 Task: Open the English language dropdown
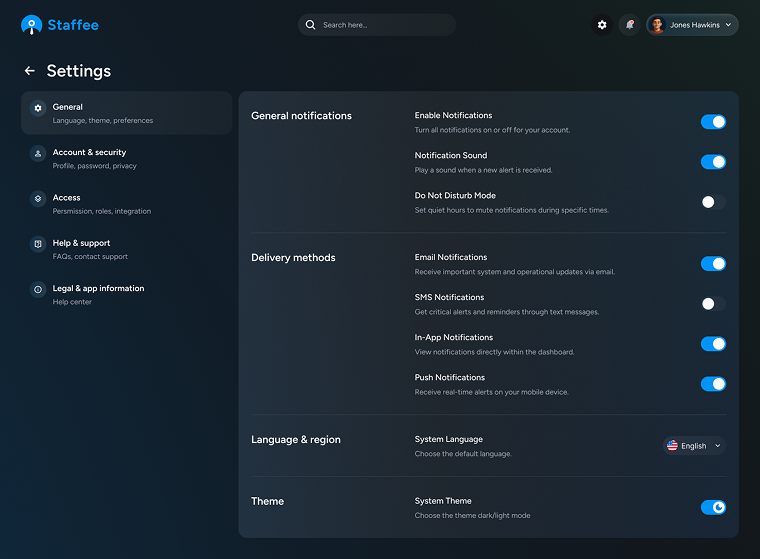coord(694,446)
